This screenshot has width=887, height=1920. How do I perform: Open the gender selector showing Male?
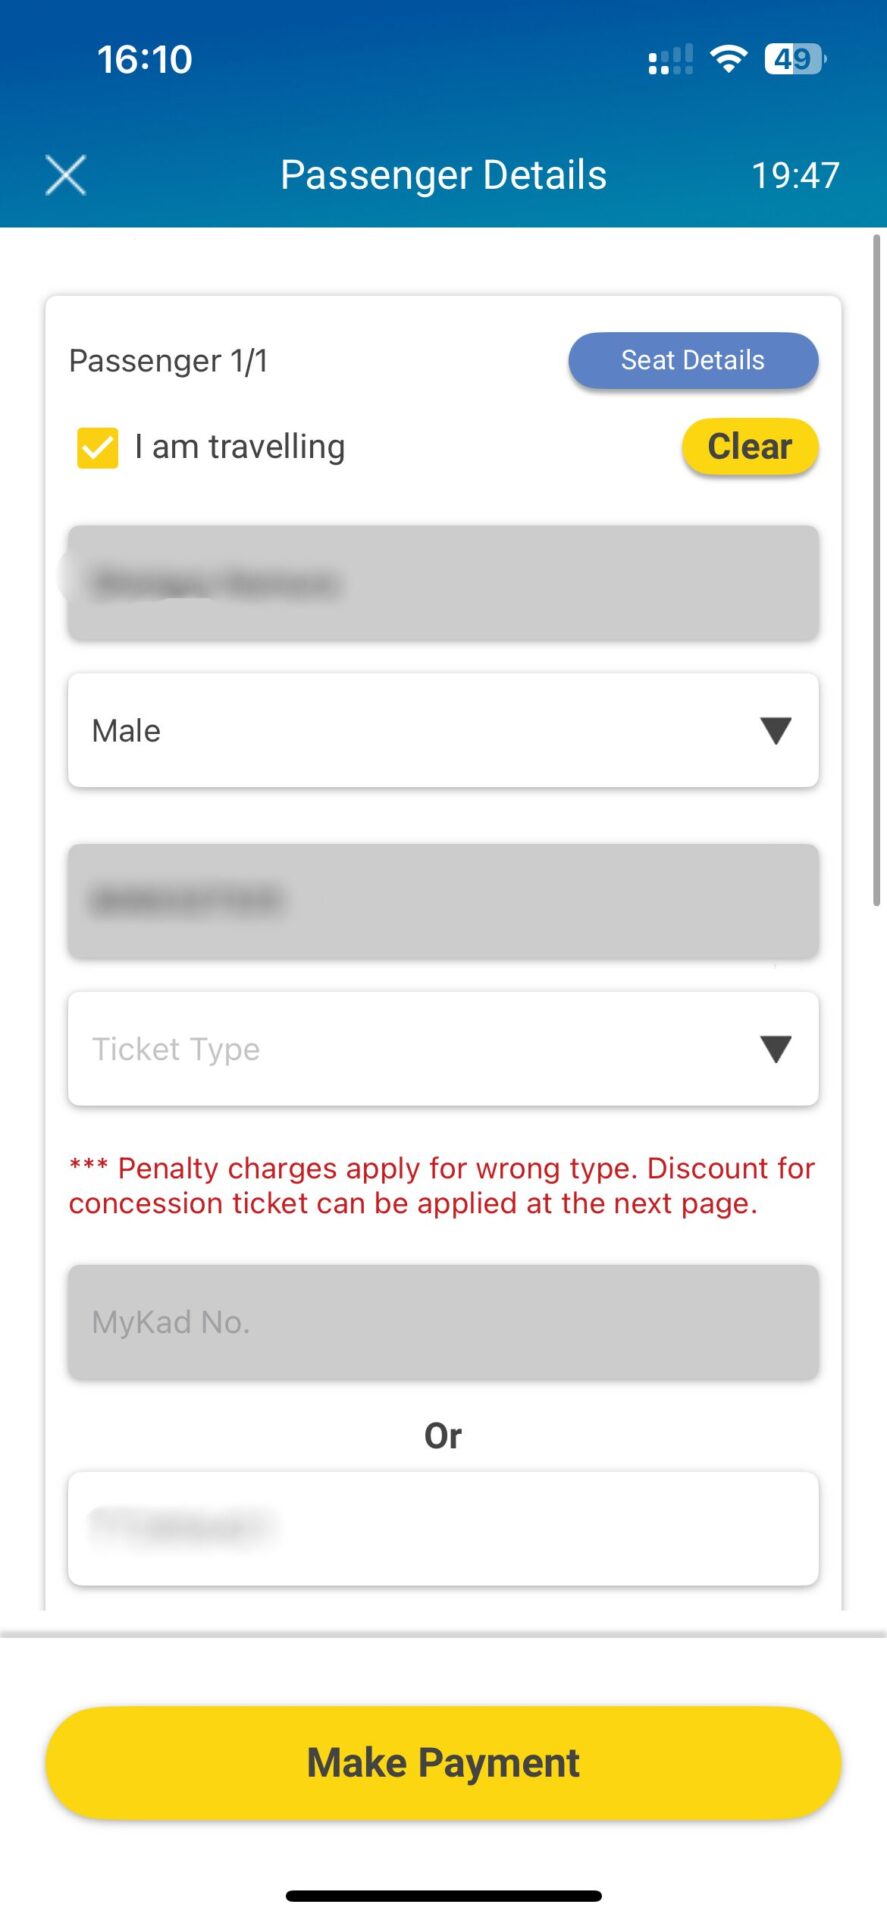[x=443, y=731]
